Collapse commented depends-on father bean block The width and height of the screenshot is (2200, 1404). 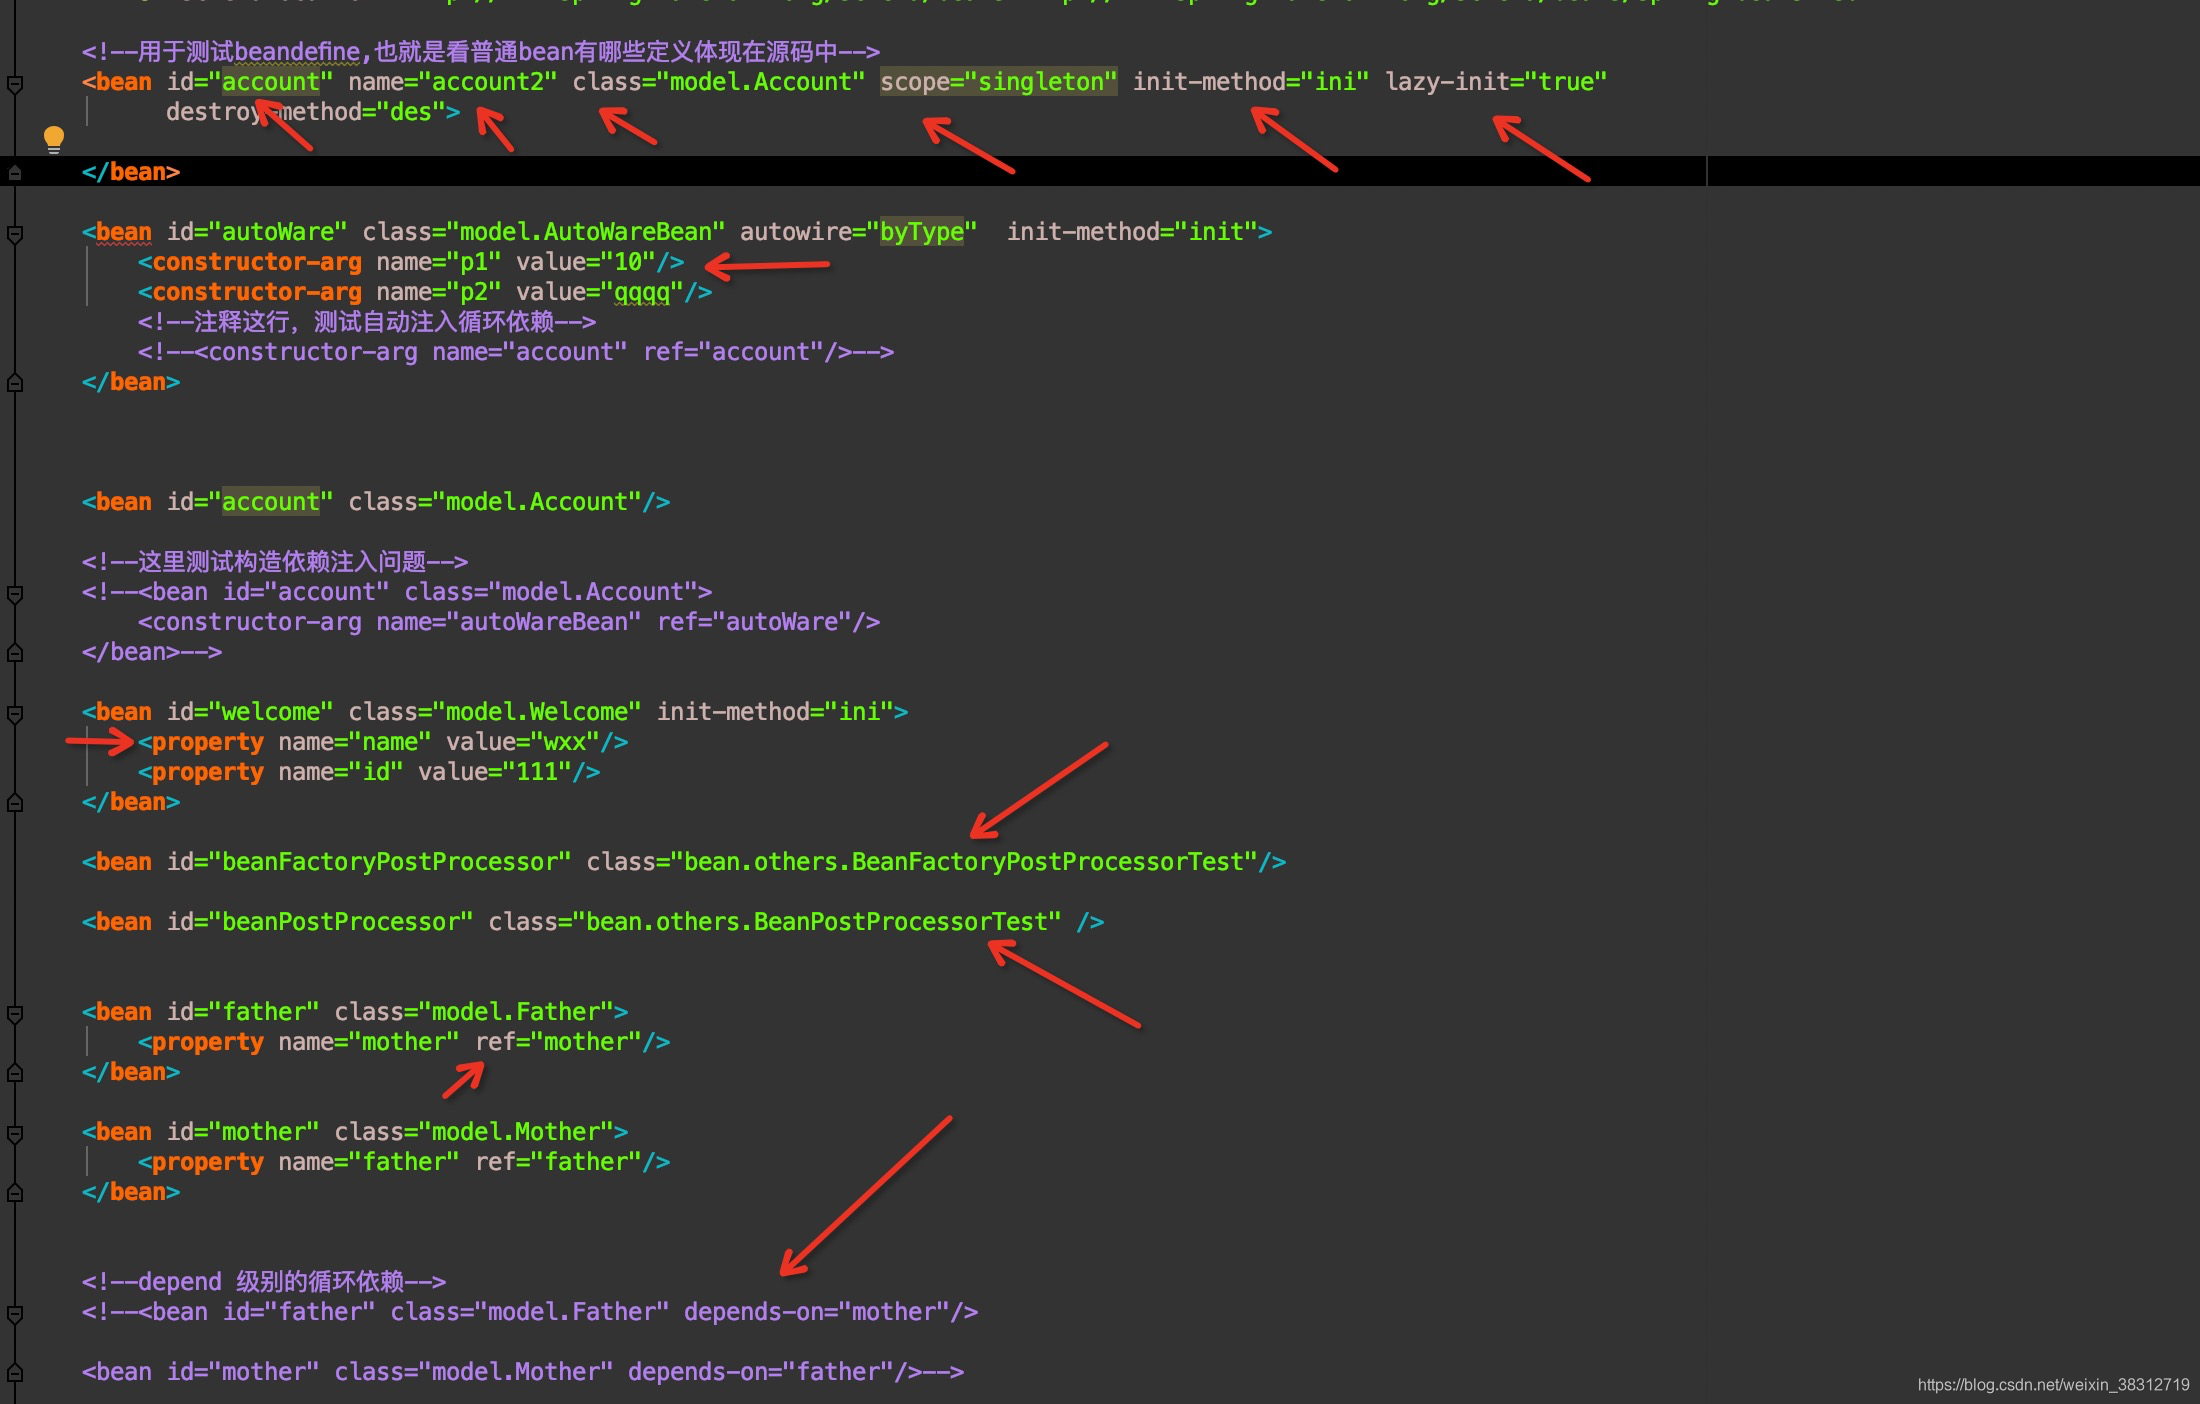(x=15, y=1314)
